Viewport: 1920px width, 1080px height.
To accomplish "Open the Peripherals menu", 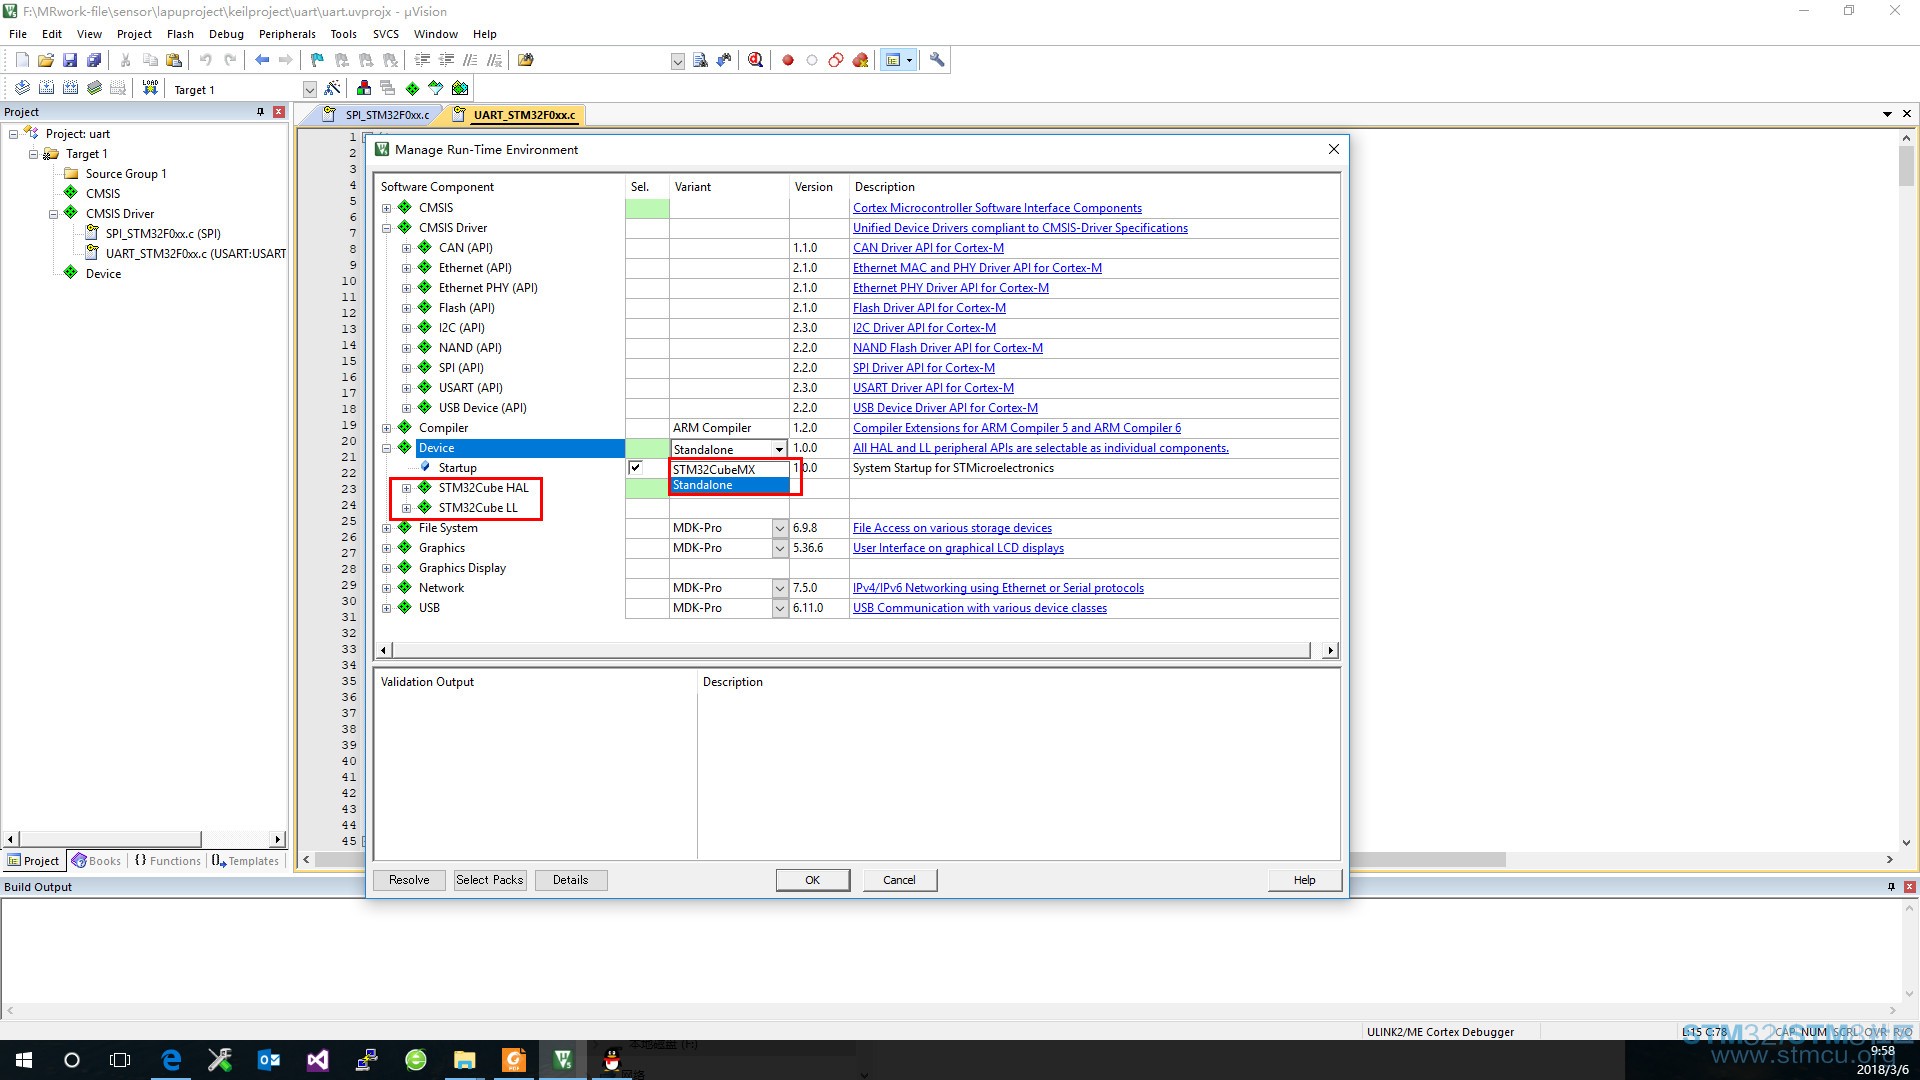I will tap(287, 34).
